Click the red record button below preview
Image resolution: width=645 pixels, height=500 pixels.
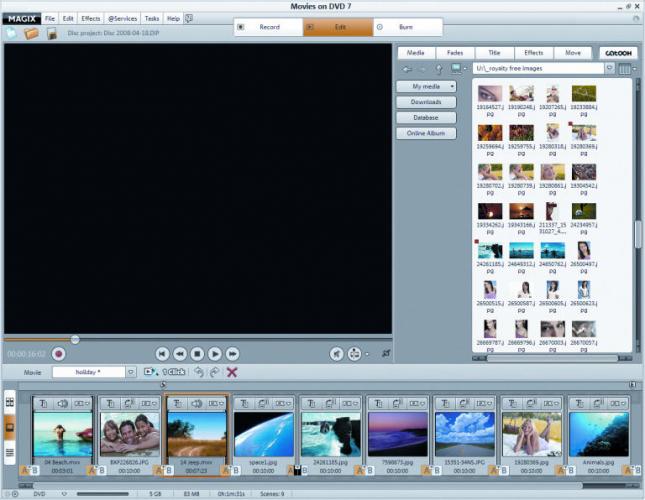(59, 354)
